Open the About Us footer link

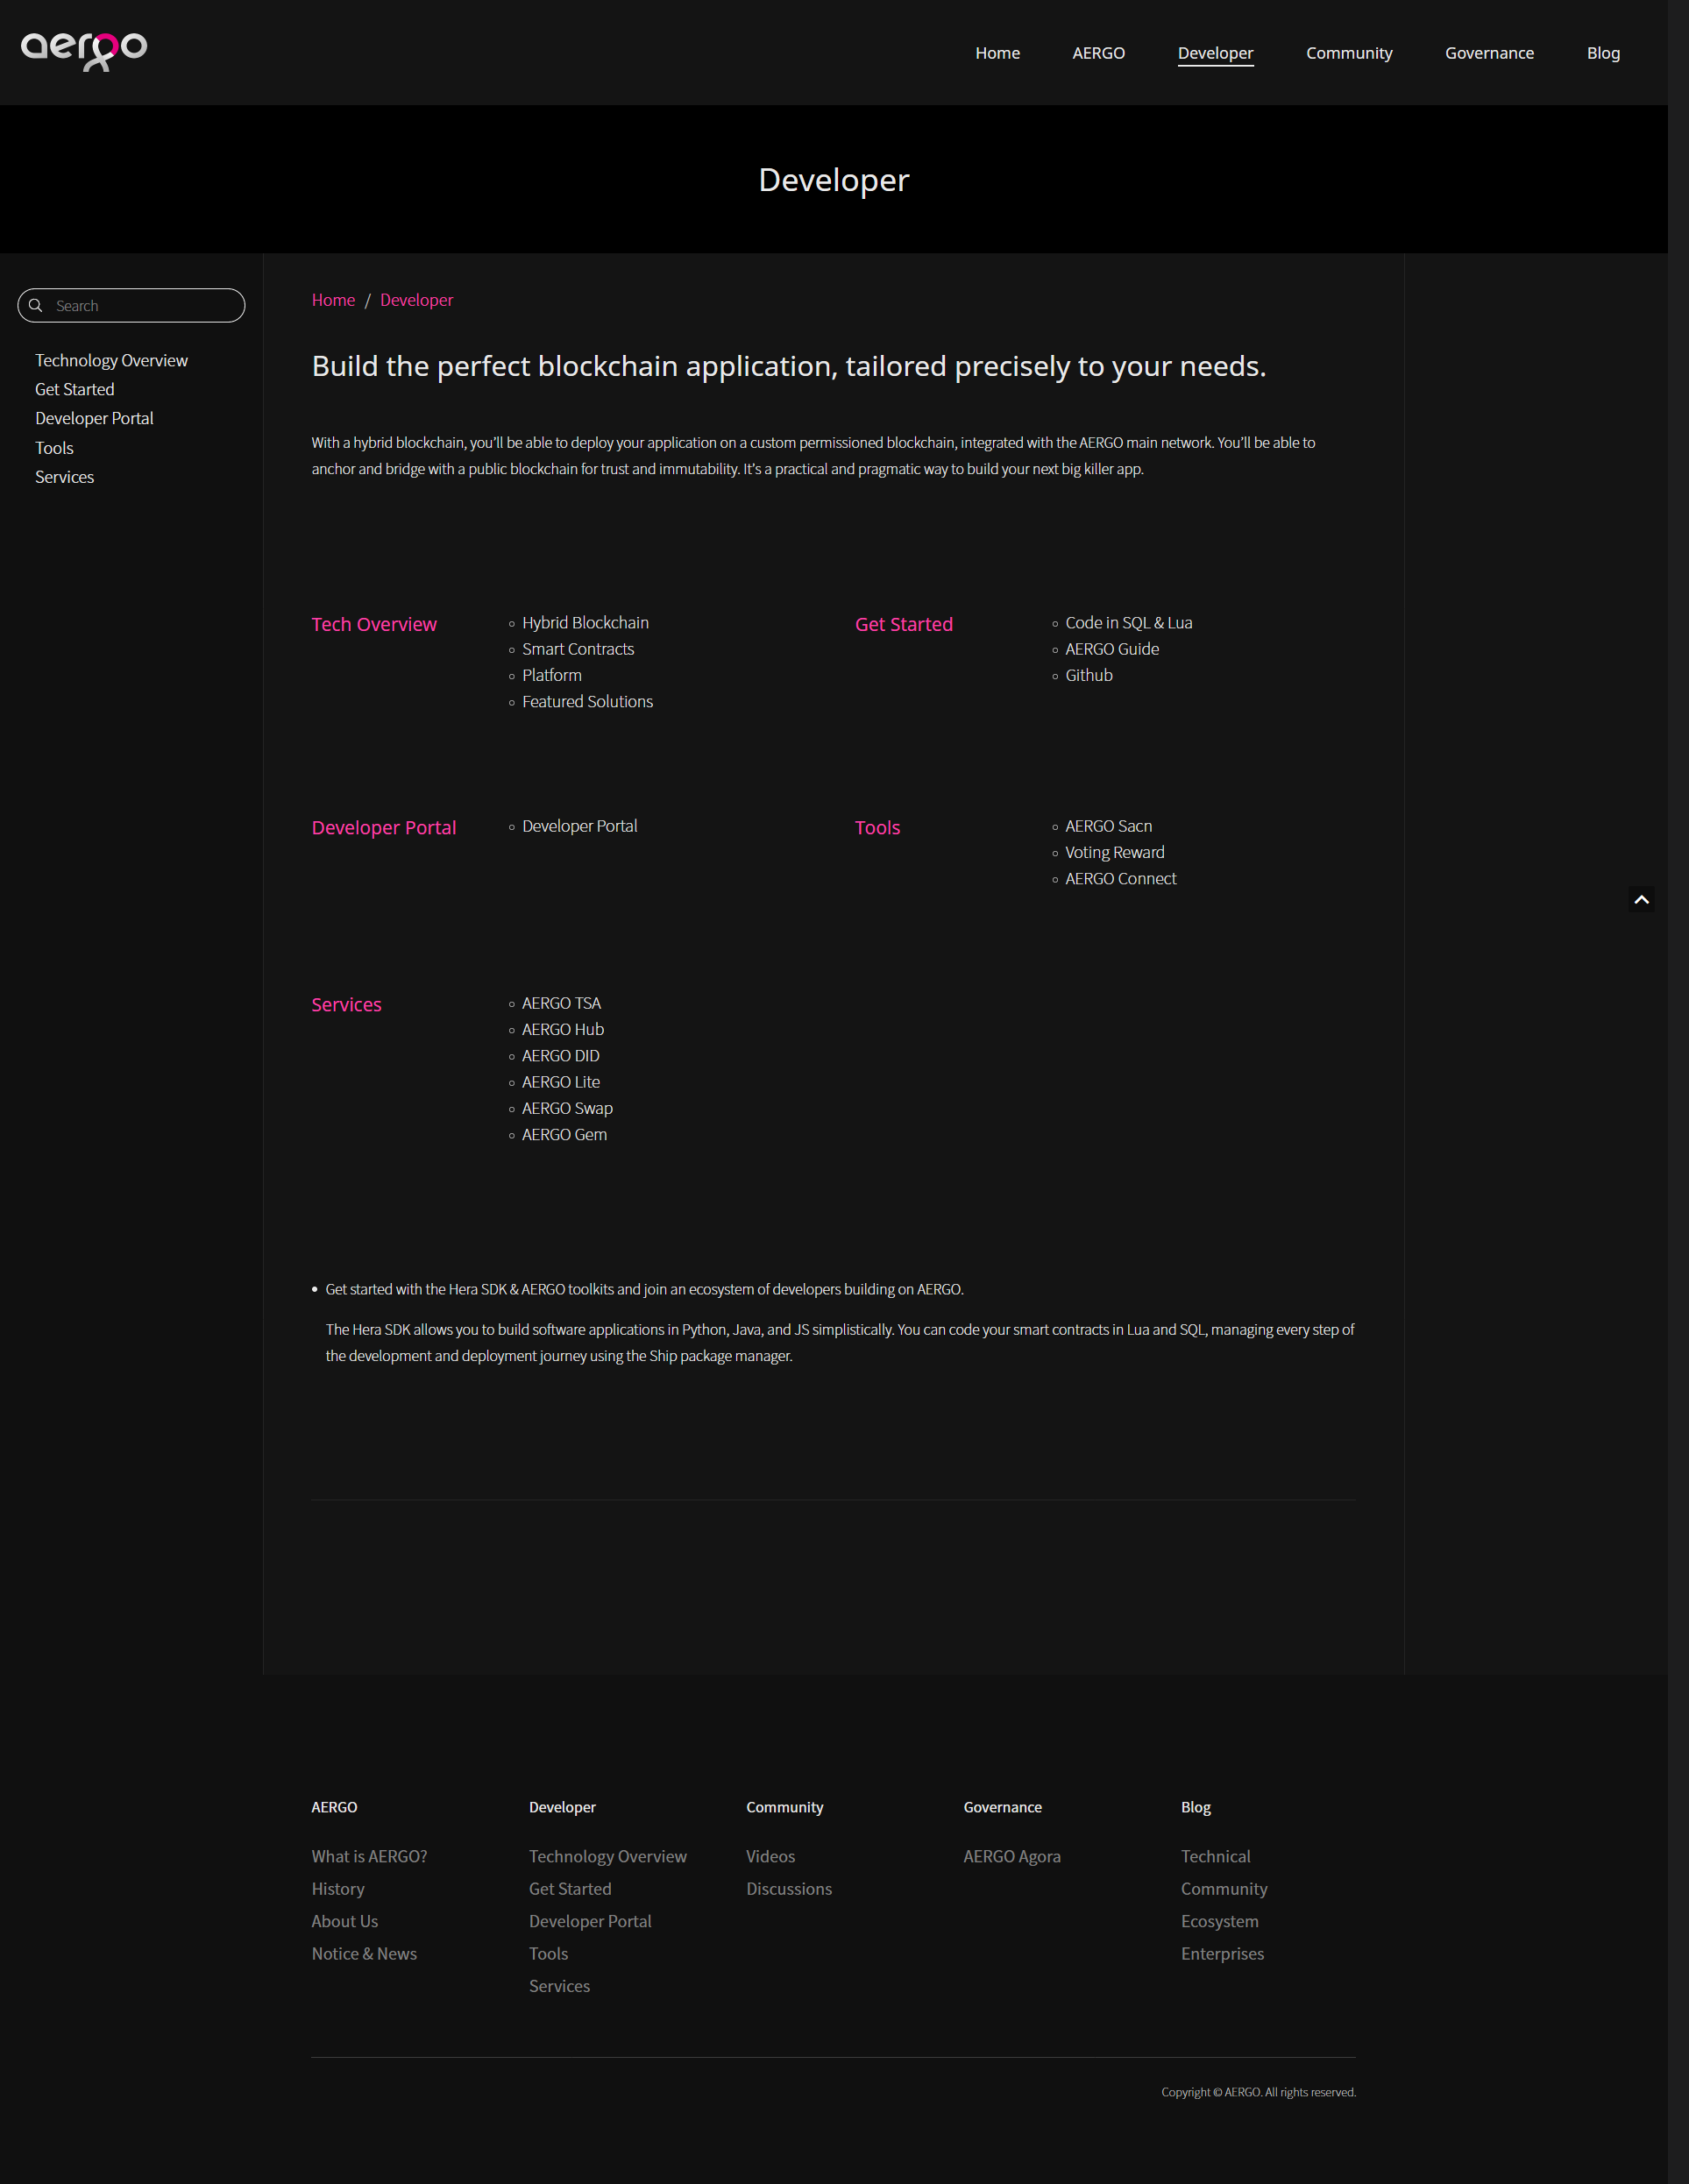coord(345,1921)
